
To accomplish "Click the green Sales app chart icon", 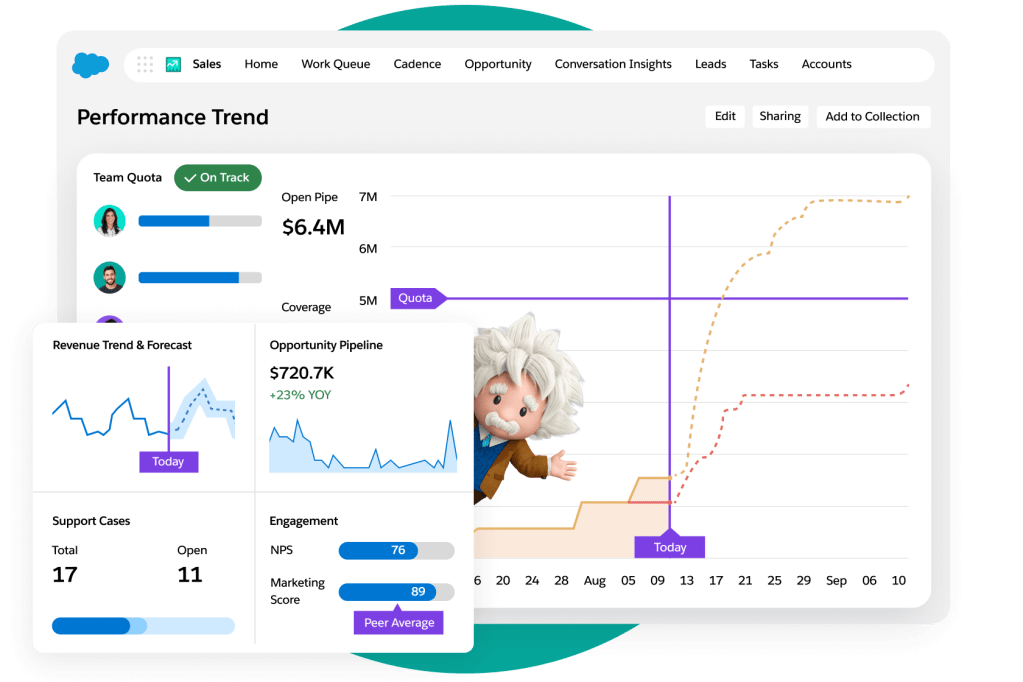I will pyautogui.click(x=173, y=64).
